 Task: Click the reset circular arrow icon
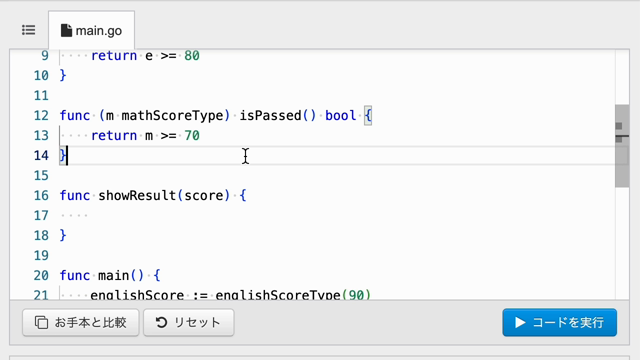point(161,322)
